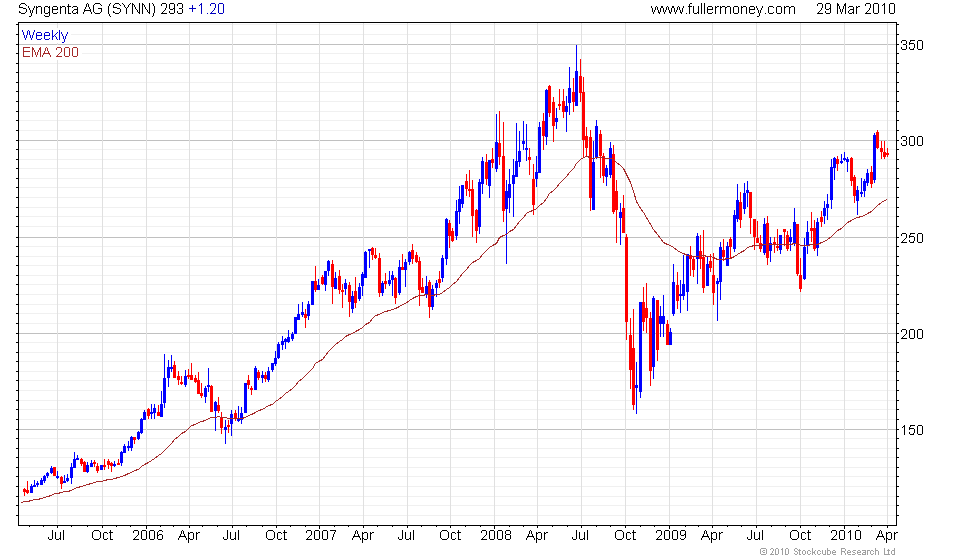The image size is (980, 560).
Task: Click the 200 price axis label
Action: point(911,334)
